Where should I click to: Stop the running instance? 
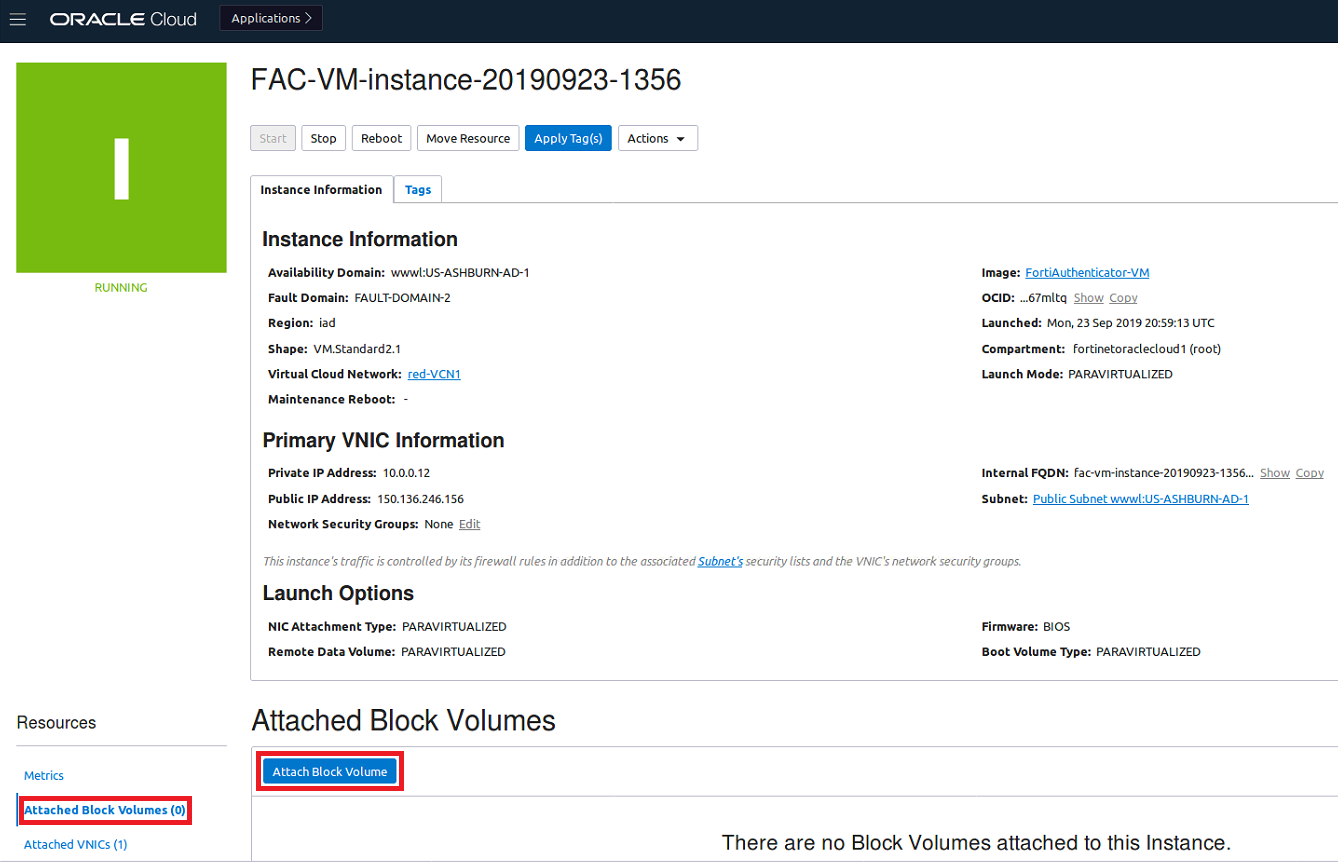323,138
